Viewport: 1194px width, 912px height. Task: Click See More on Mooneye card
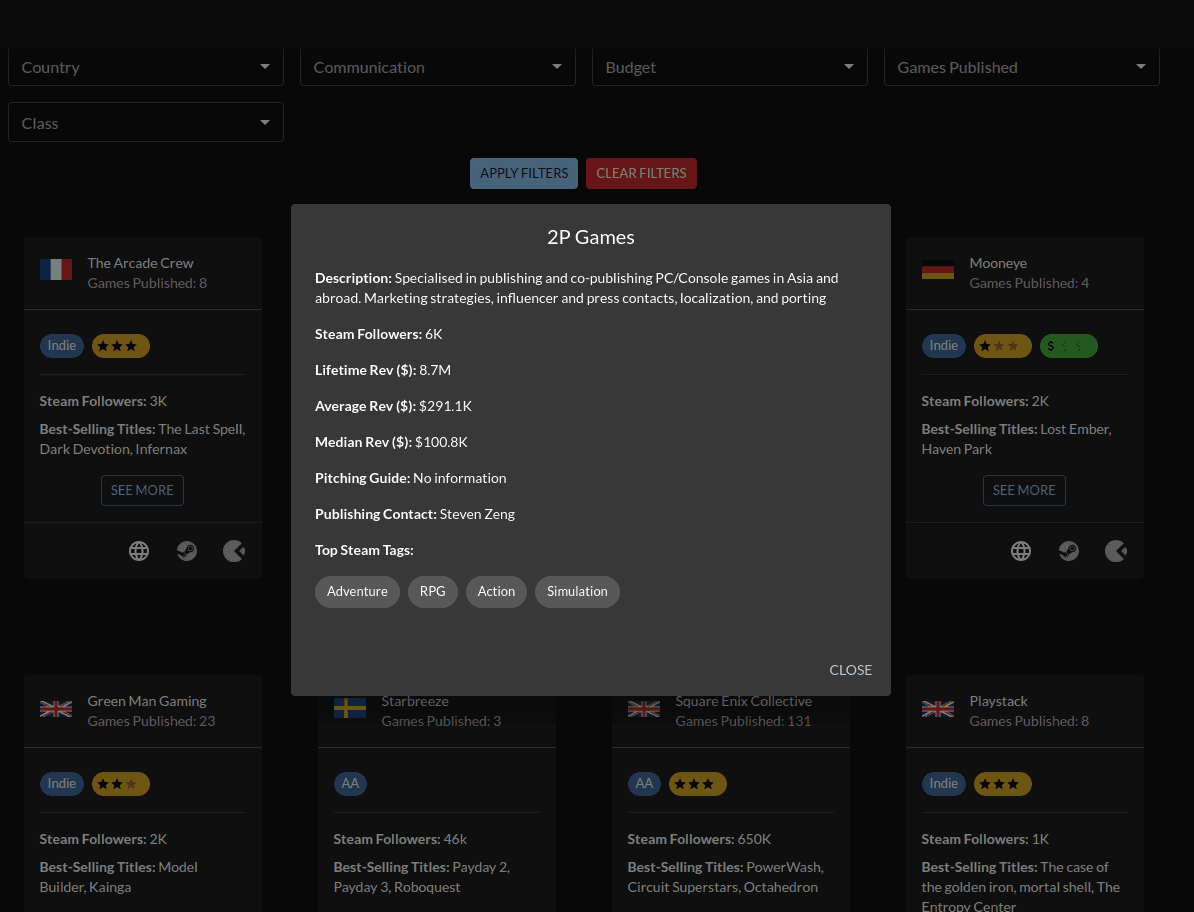coord(1024,490)
